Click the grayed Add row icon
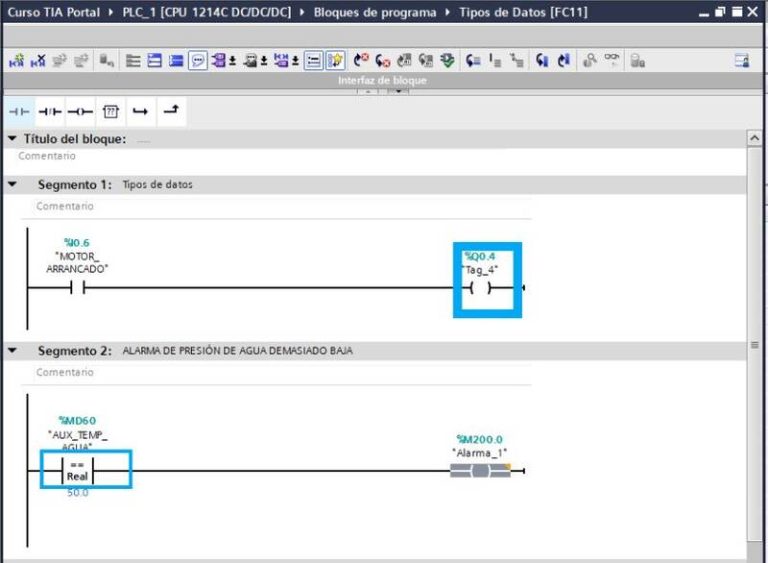This screenshot has width=768, height=563. coord(81,61)
